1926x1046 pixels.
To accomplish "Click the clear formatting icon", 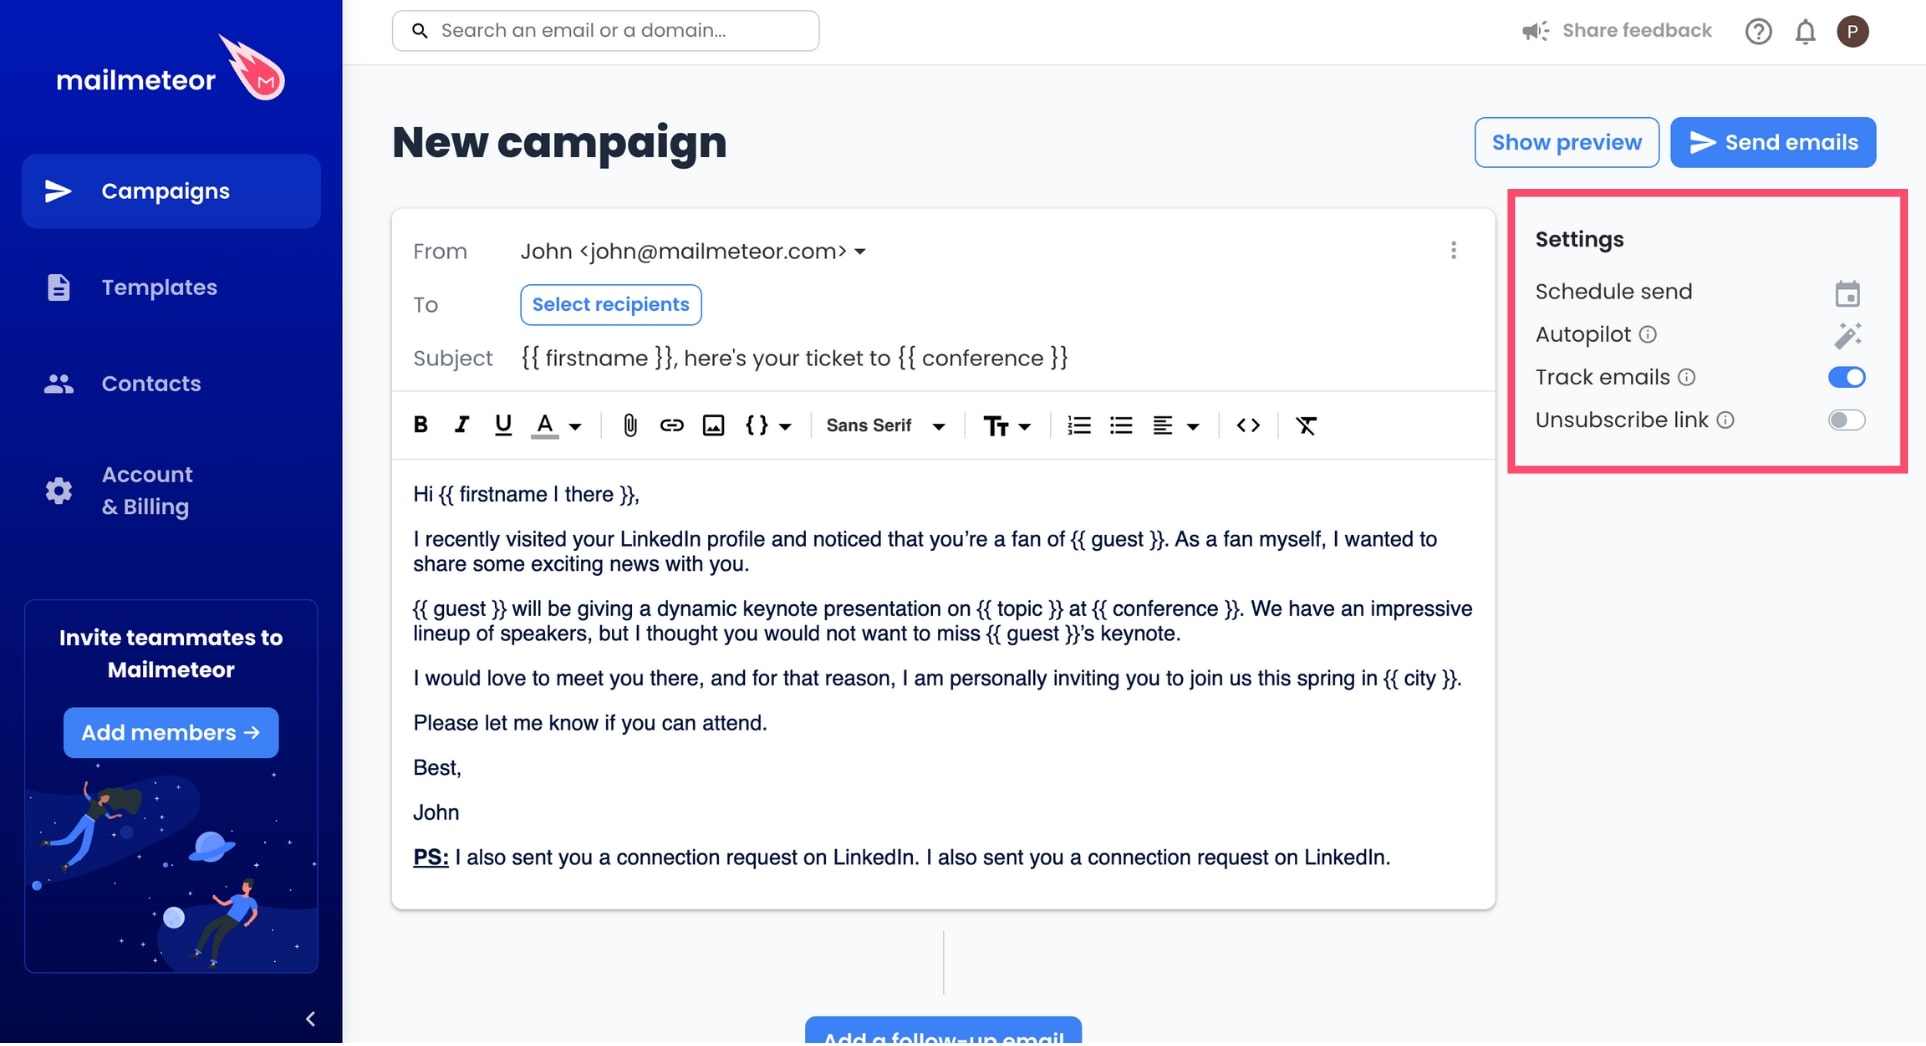I will 1306,426.
